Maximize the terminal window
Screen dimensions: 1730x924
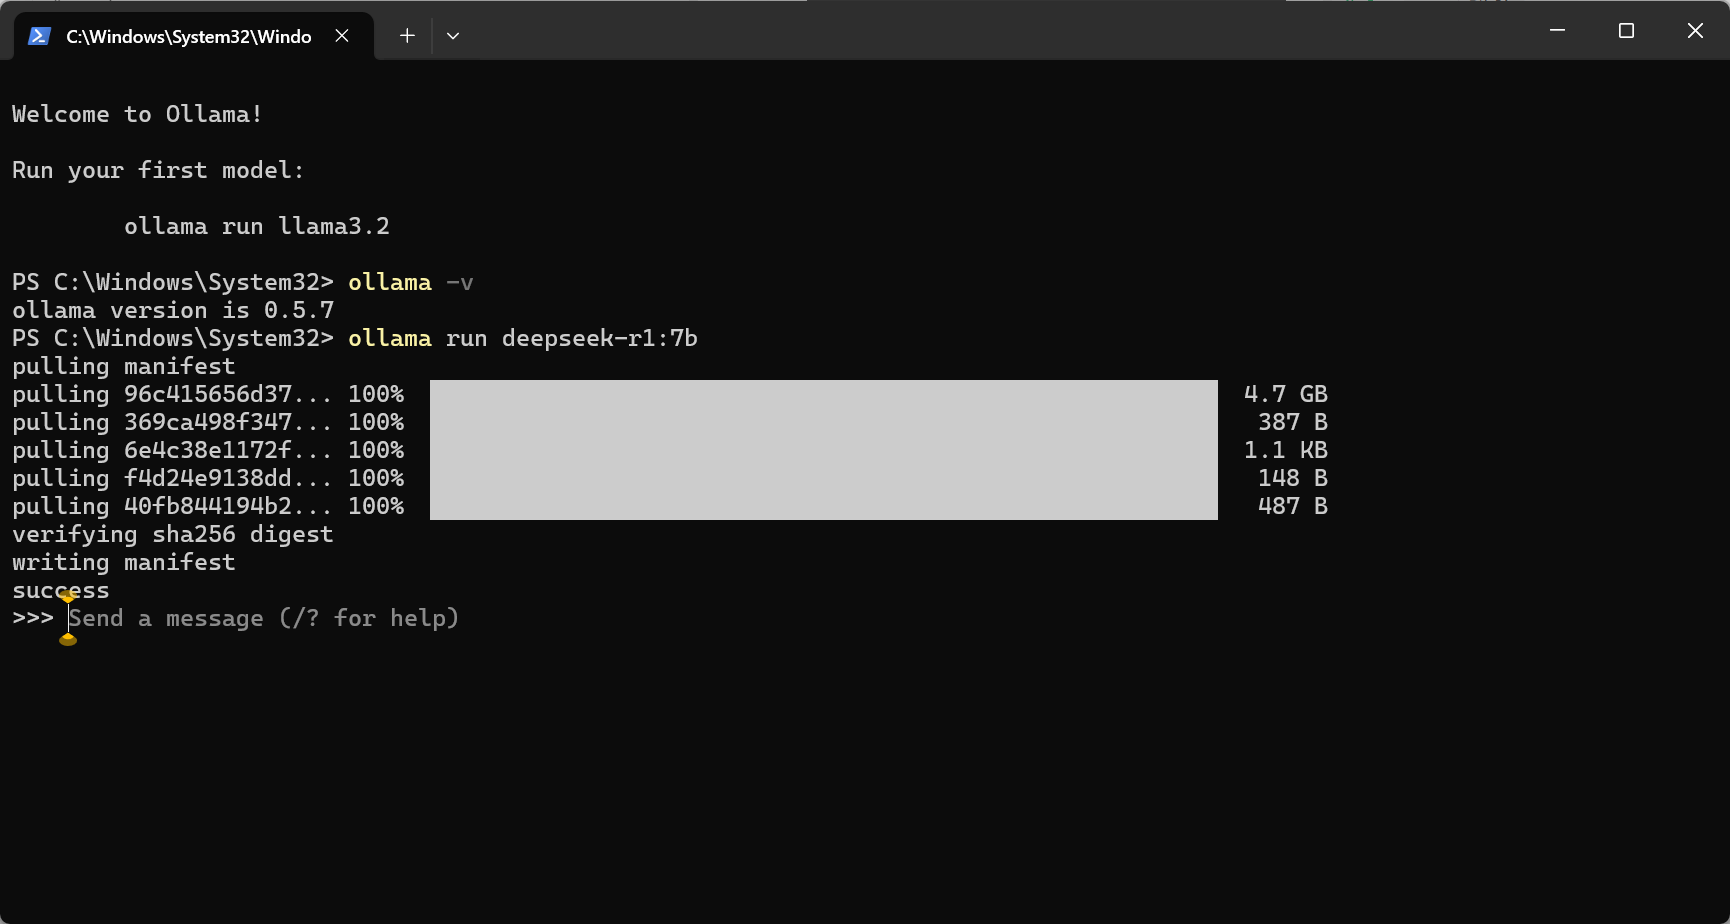point(1626,30)
